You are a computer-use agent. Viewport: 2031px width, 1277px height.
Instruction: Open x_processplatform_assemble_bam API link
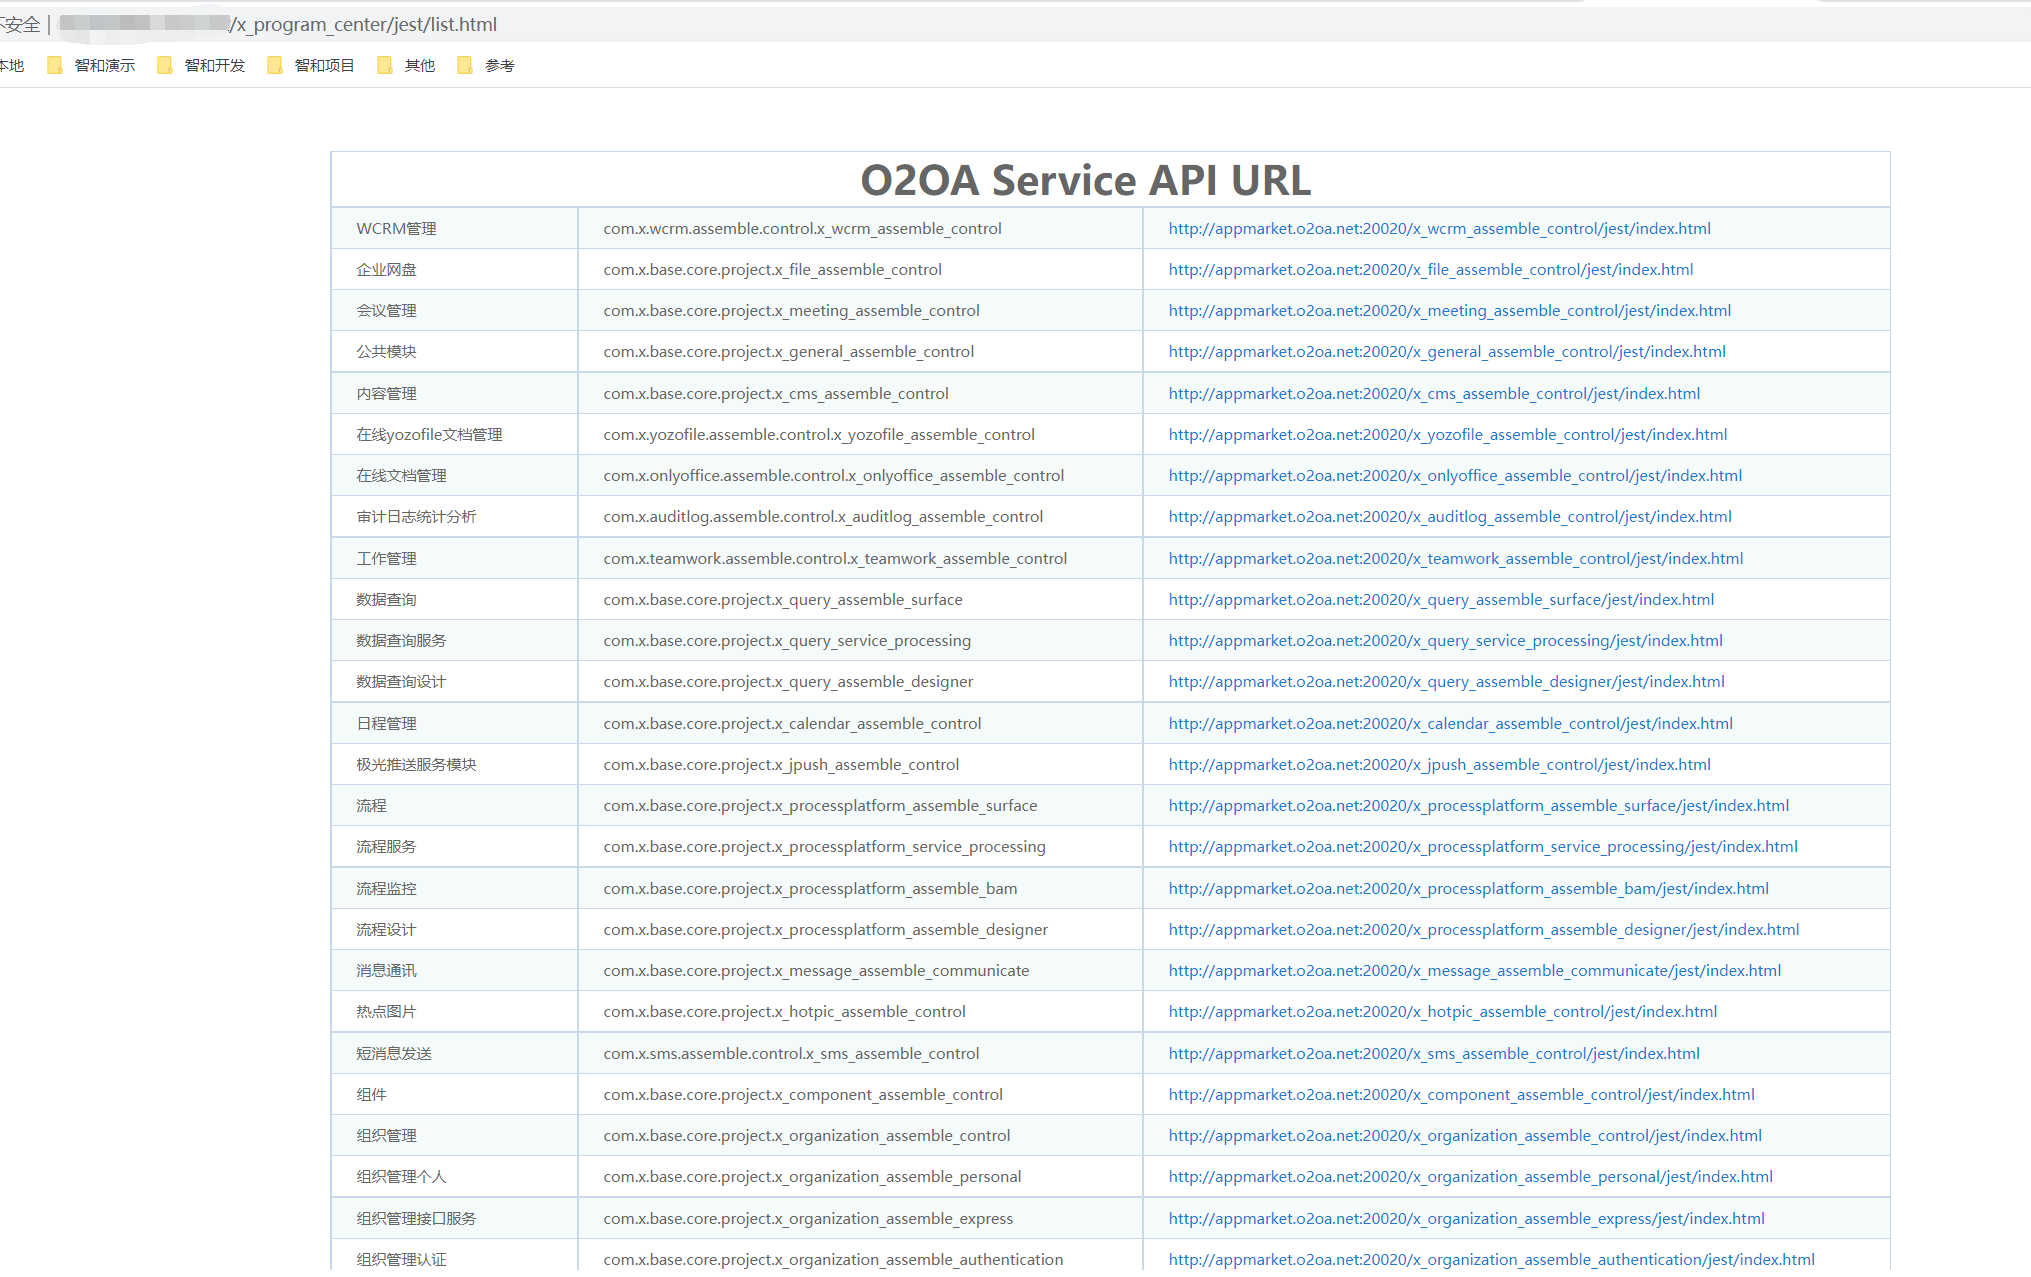point(1468,888)
